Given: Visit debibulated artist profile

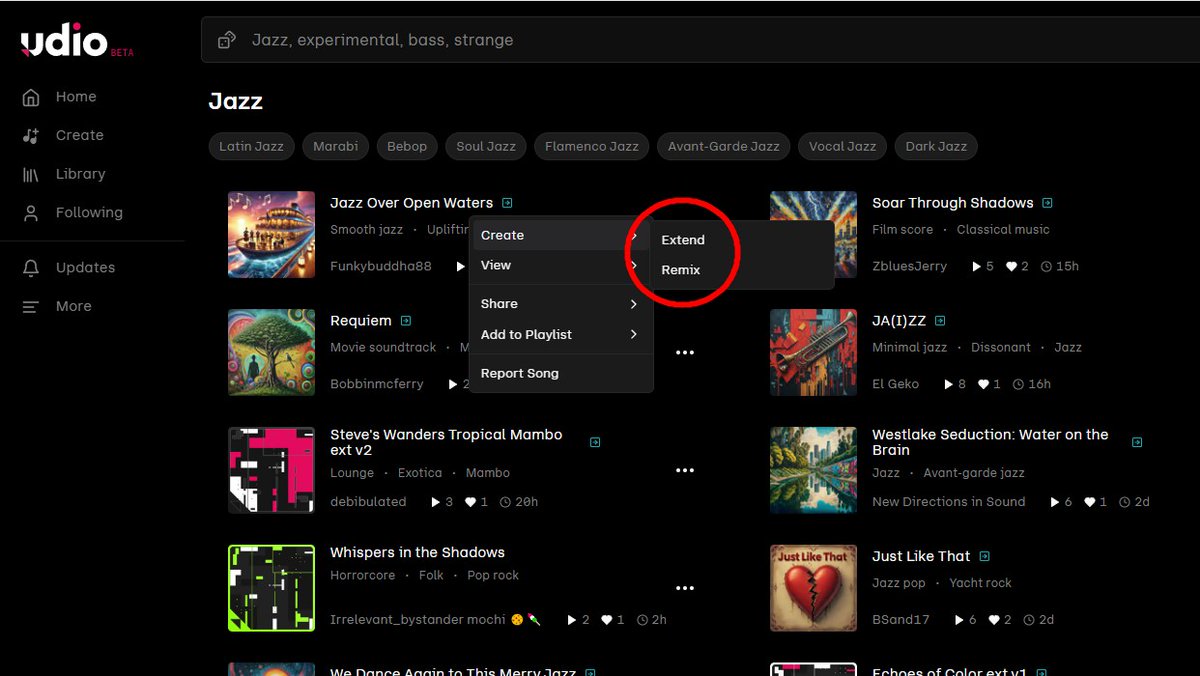Looking at the screenshot, I should (368, 502).
